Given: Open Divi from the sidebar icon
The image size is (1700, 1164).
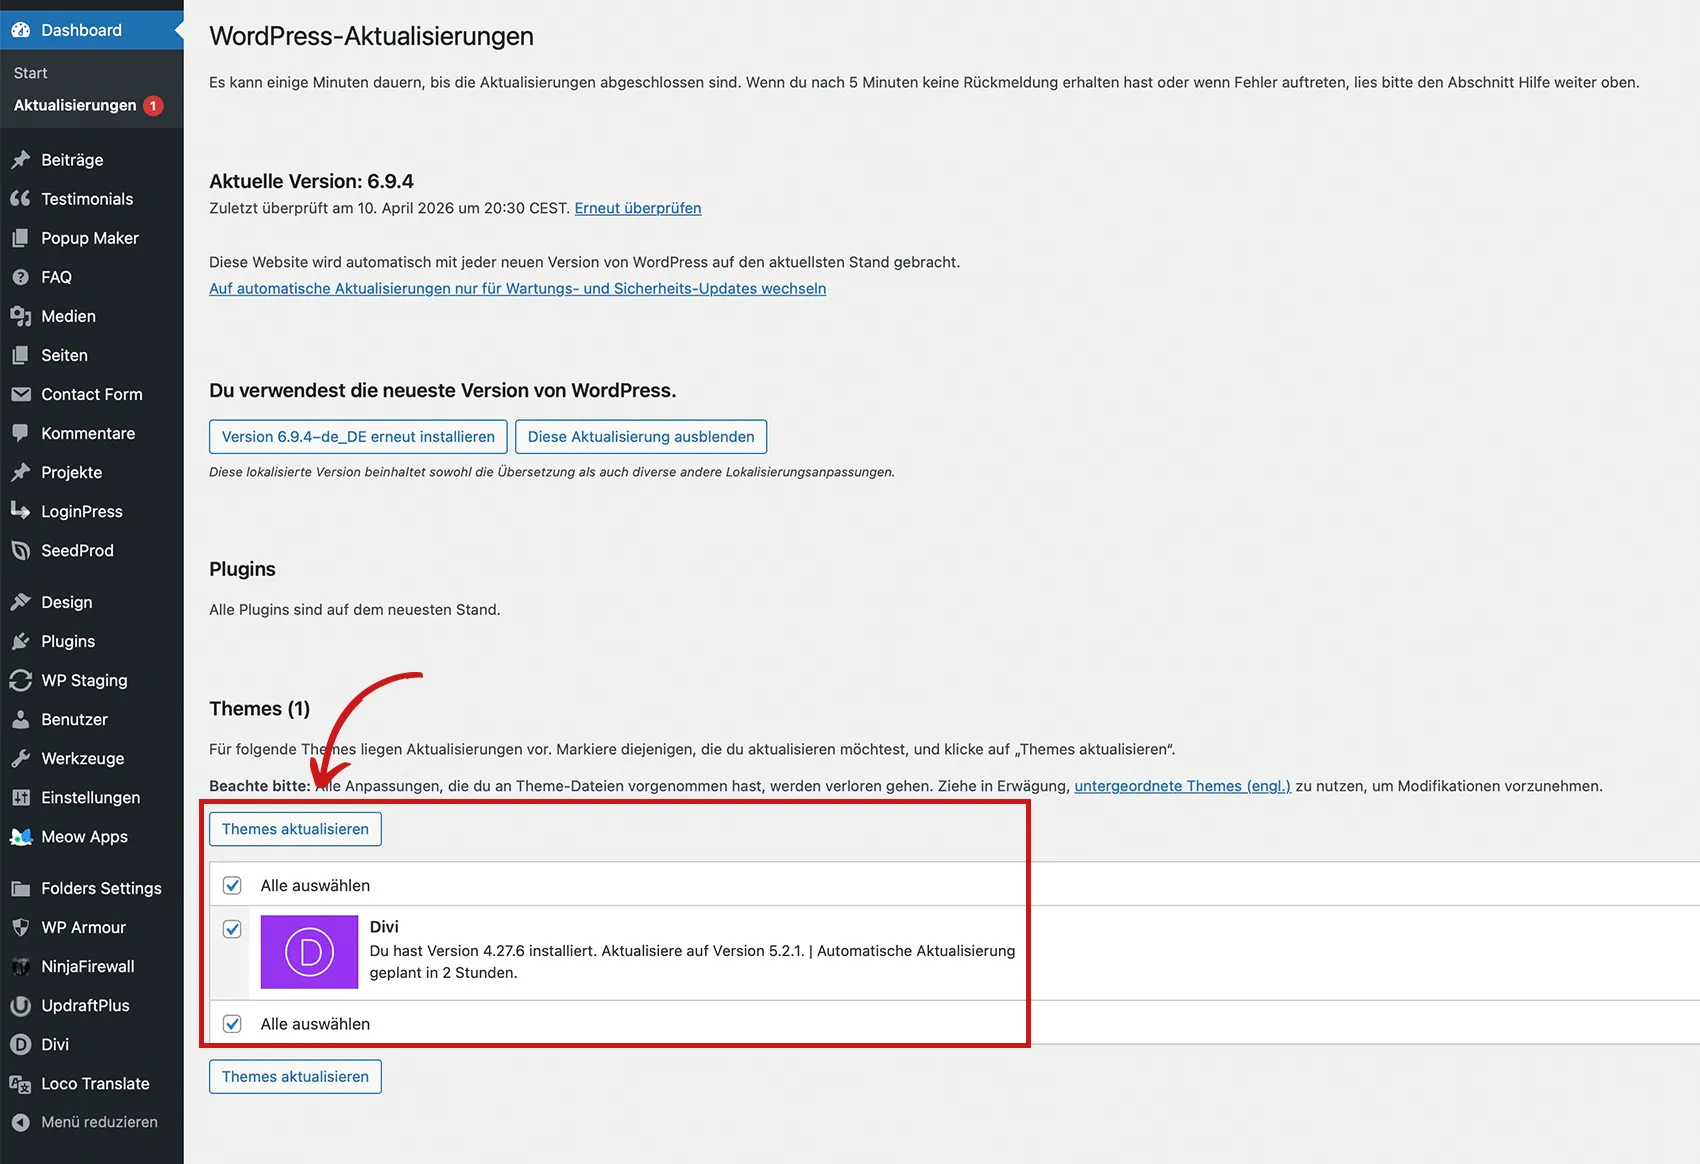Looking at the screenshot, I should point(21,1044).
